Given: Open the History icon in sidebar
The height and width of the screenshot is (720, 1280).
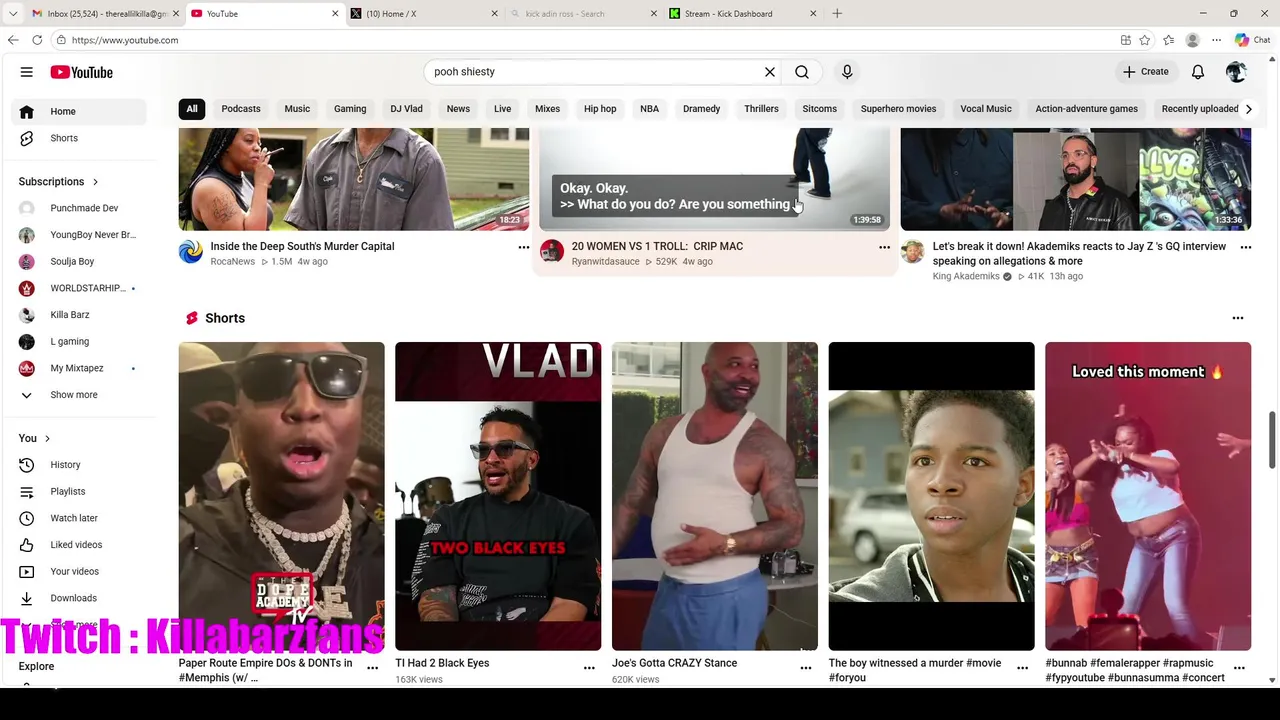Looking at the screenshot, I should click(x=27, y=465).
